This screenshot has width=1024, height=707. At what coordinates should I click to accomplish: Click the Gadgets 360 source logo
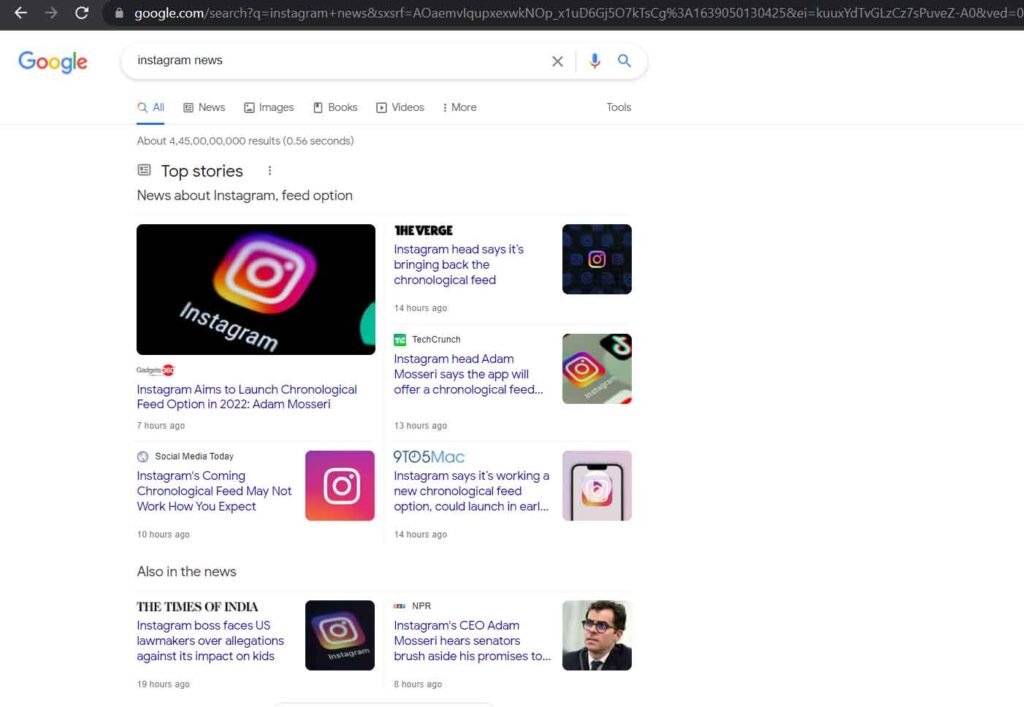point(155,370)
